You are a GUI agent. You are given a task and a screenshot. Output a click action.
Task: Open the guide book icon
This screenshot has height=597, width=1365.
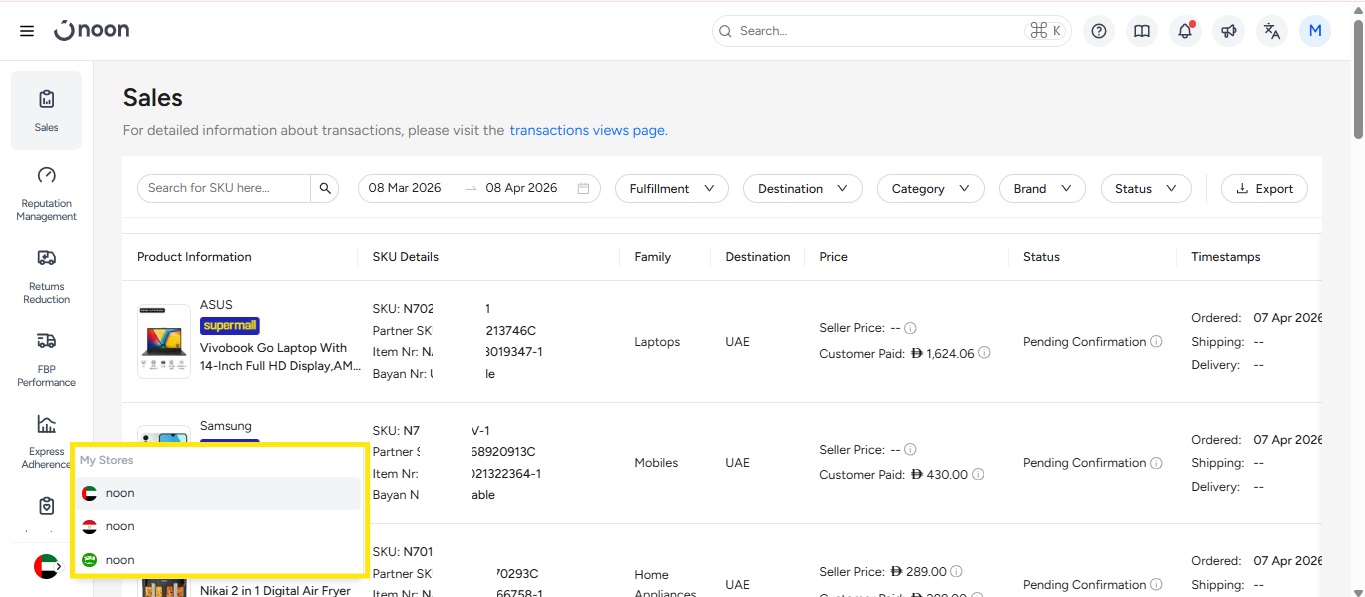click(1142, 31)
